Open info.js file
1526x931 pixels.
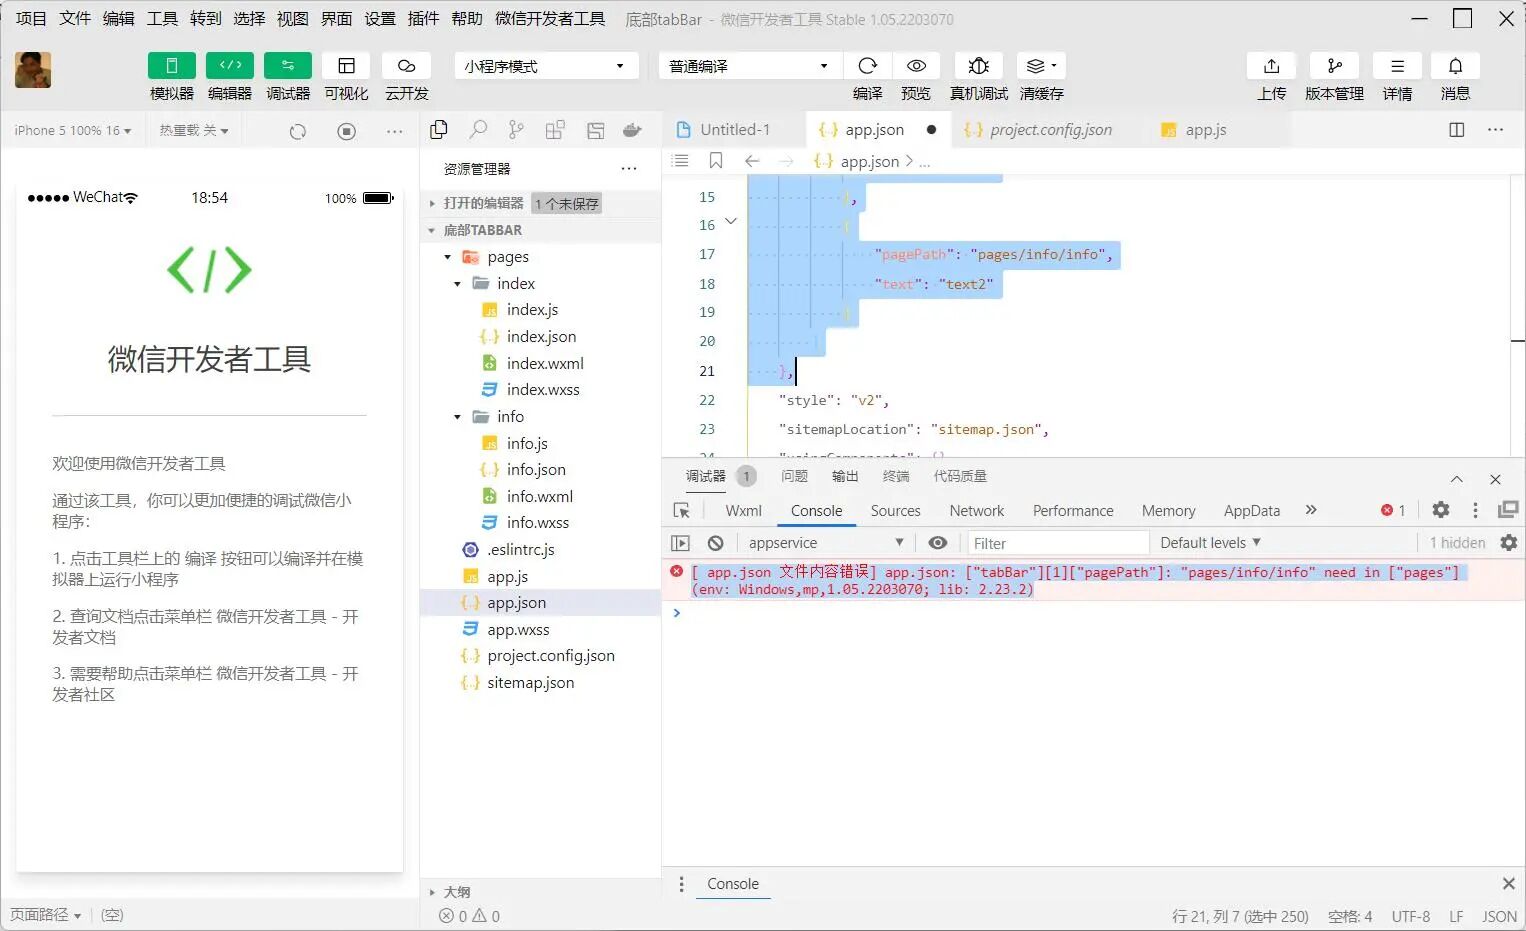coord(527,443)
